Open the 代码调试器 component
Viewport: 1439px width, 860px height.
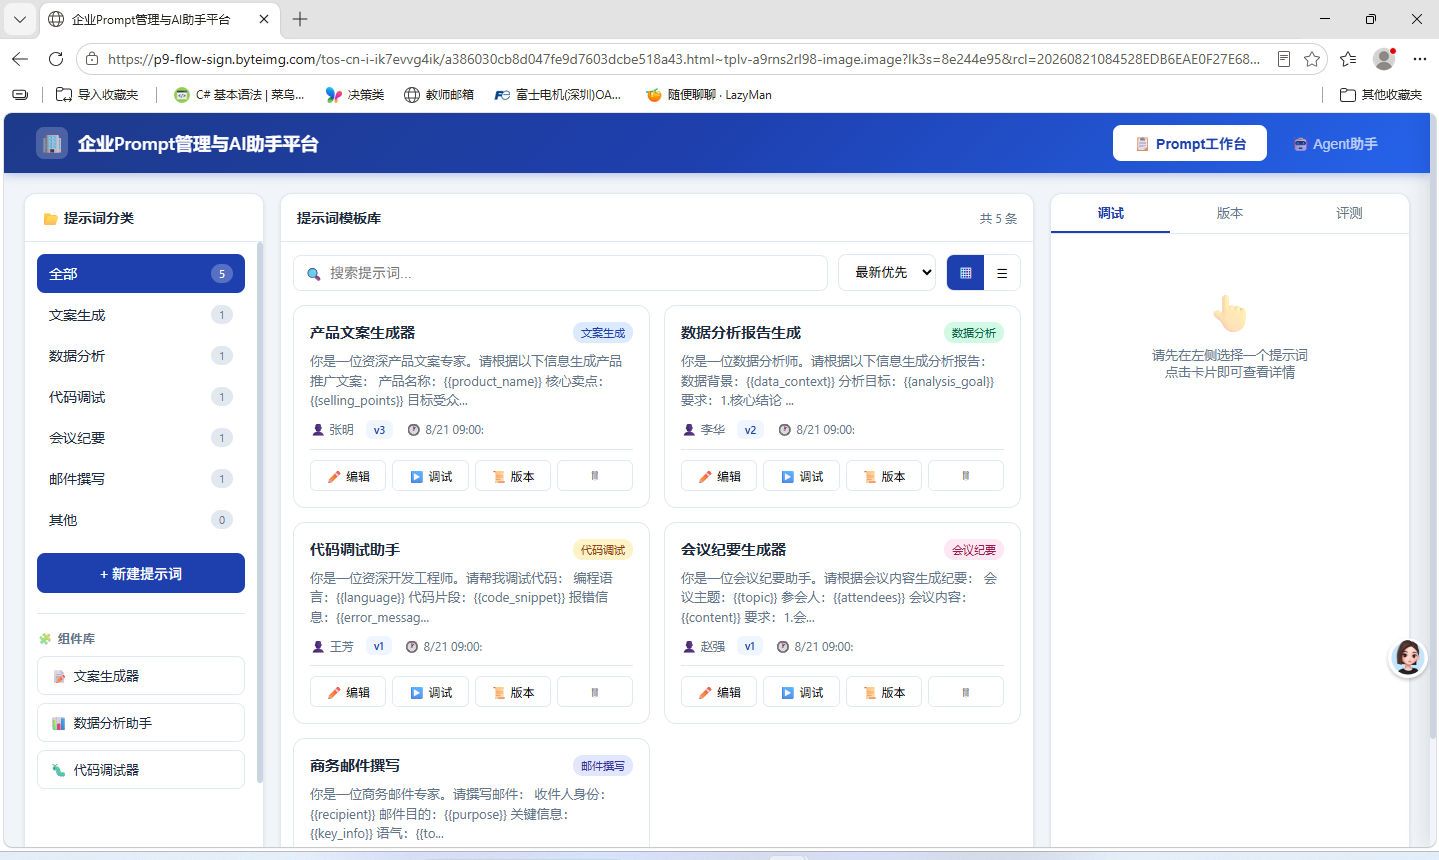click(x=141, y=770)
